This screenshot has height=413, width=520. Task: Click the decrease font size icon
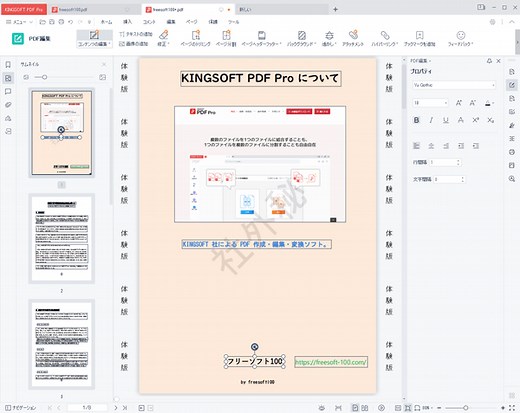pos(473,103)
